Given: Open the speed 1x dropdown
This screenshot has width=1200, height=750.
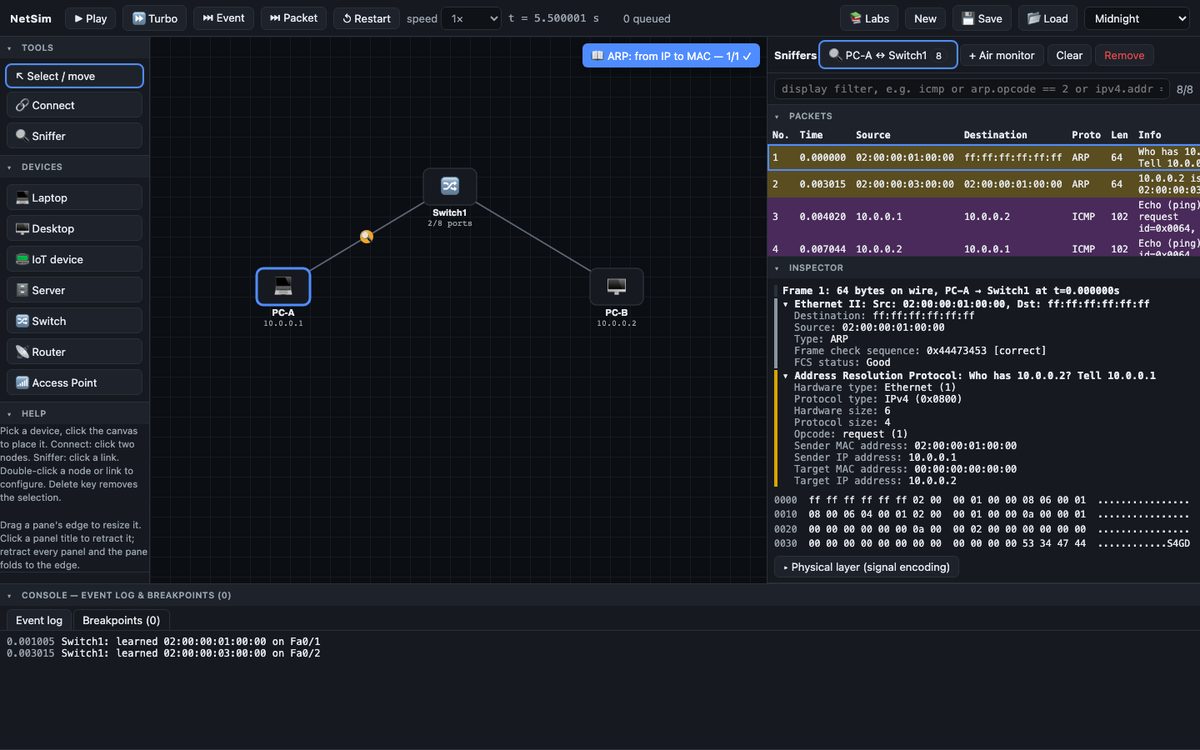Looking at the screenshot, I should (471, 18).
